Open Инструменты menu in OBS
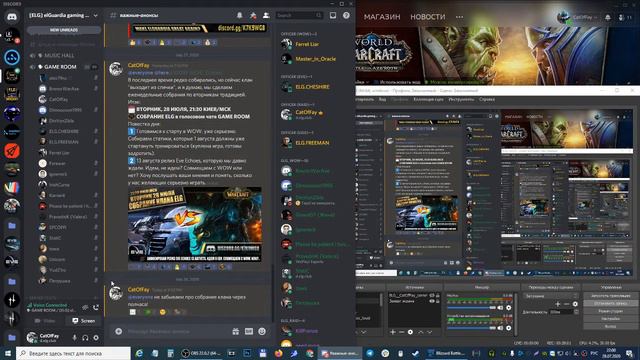Image resolution: width=640 pixels, height=360 pixels. click(461, 99)
